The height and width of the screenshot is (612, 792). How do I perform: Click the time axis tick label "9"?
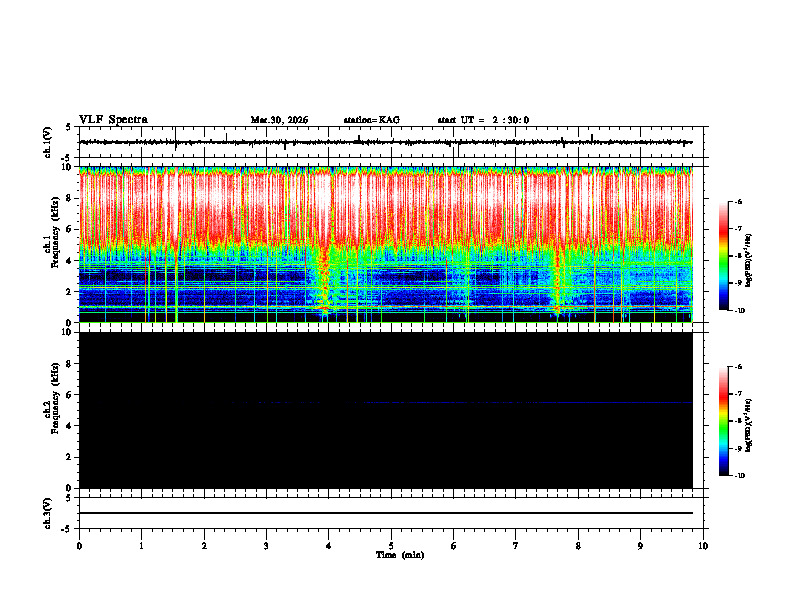pos(640,546)
